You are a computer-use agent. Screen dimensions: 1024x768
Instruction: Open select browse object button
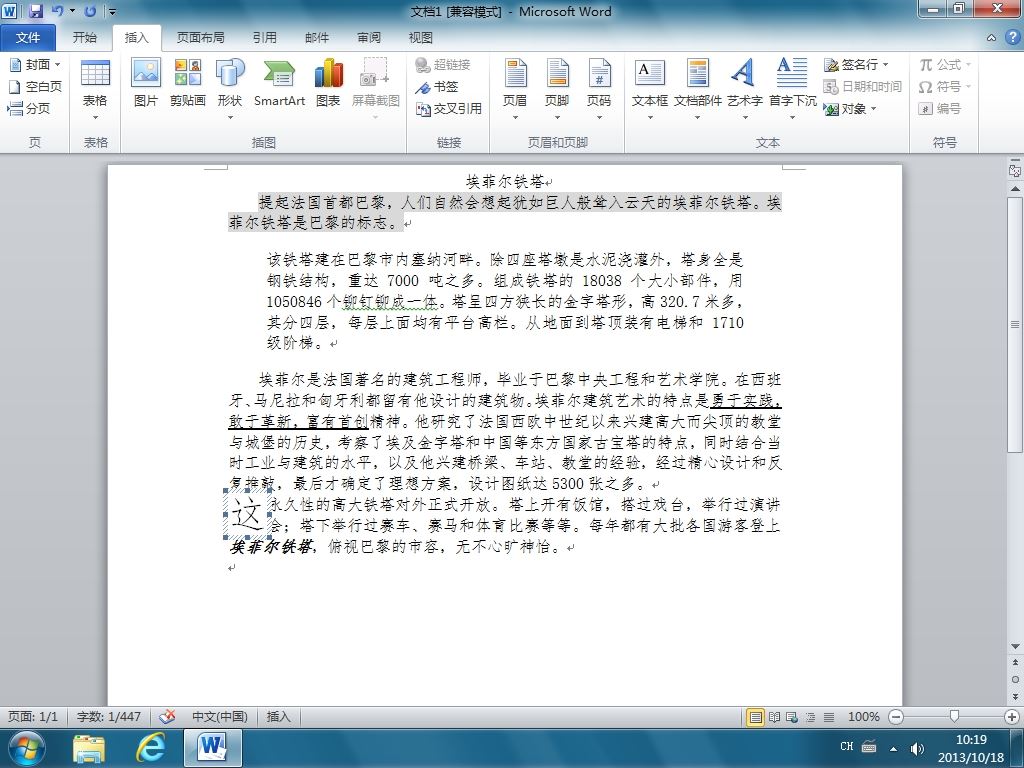coord(1015,679)
